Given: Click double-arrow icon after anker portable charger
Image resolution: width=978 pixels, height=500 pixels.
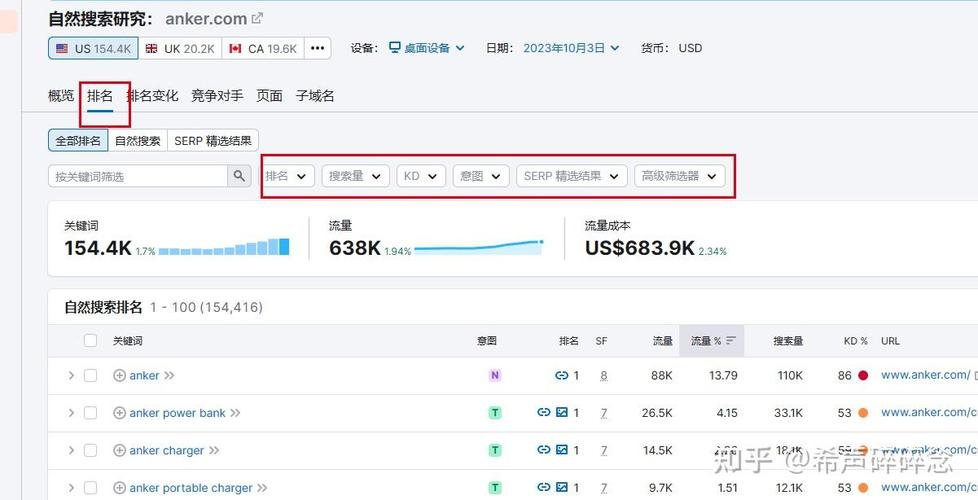Looking at the screenshot, I should click(x=262, y=488).
